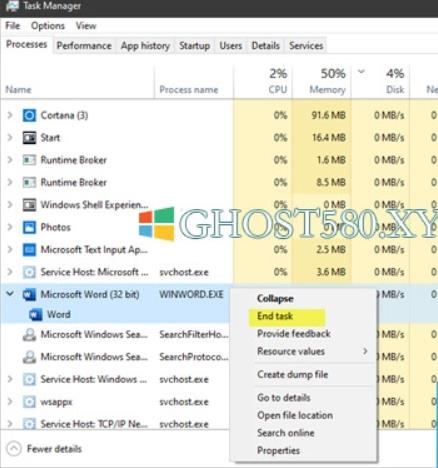Open the View menu

tap(86, 26)
